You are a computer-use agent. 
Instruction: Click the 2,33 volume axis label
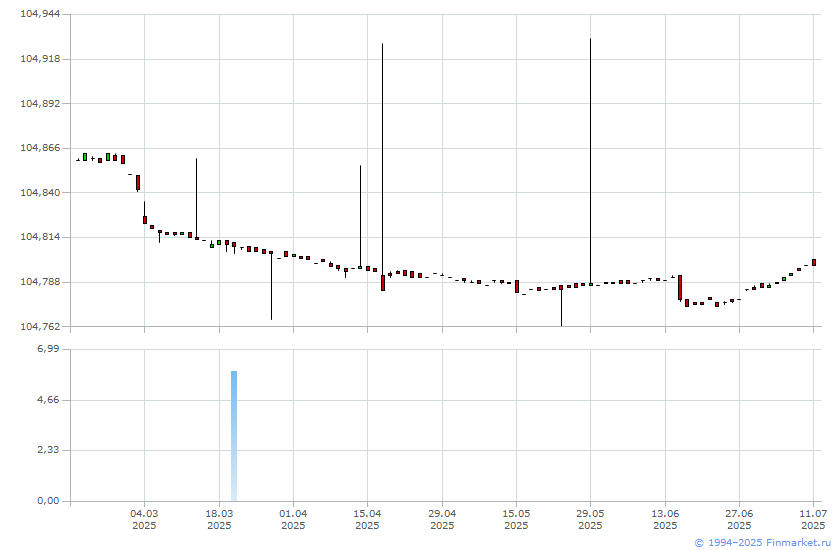click(48, 450)
